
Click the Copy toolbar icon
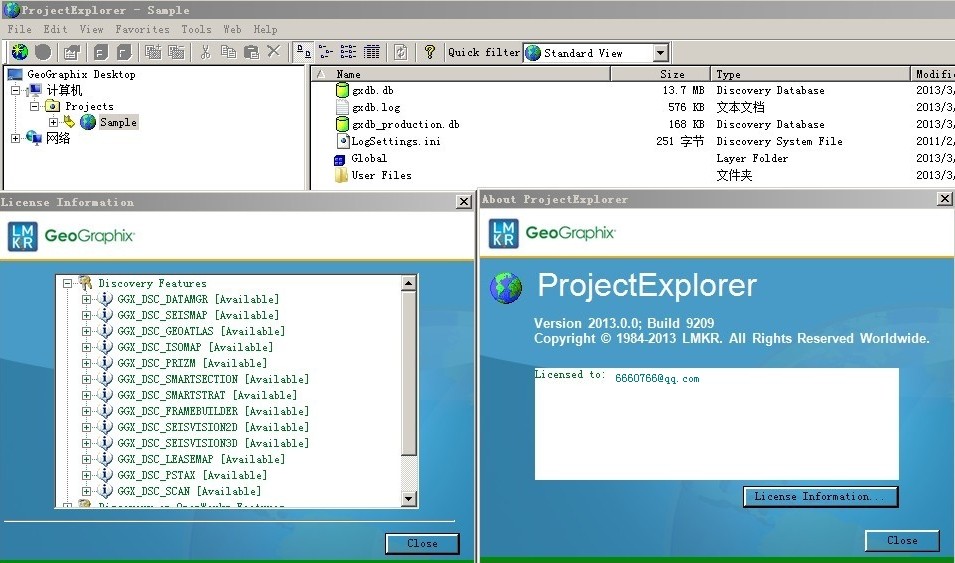click(x=228, y=52)
